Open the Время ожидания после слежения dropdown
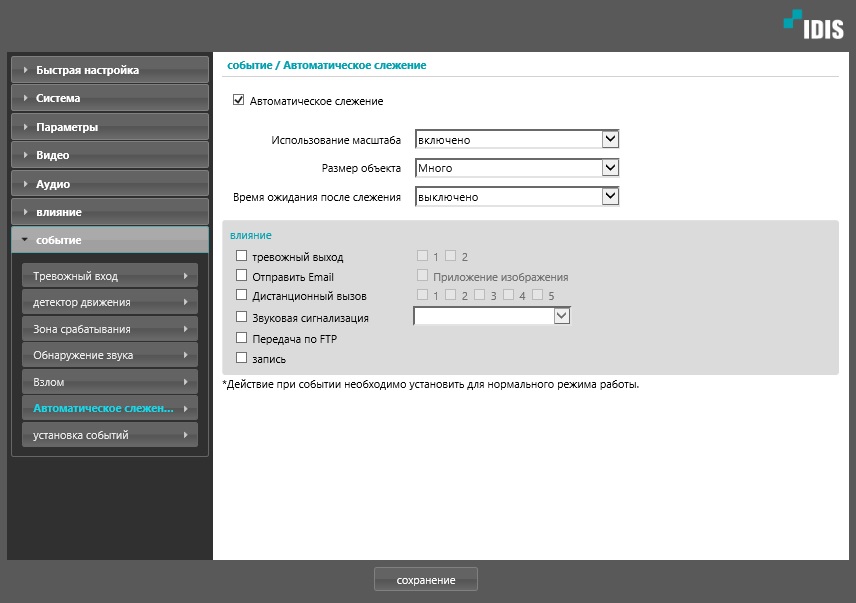 [516, 196]
